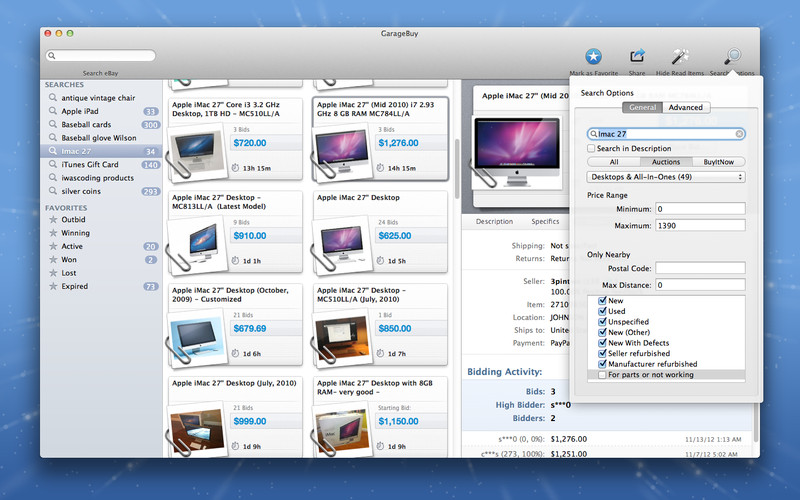This screenshot has width=800, height=500.
Task: Click magnifier icon beside iTunes Gift Card
Action: 53,164
